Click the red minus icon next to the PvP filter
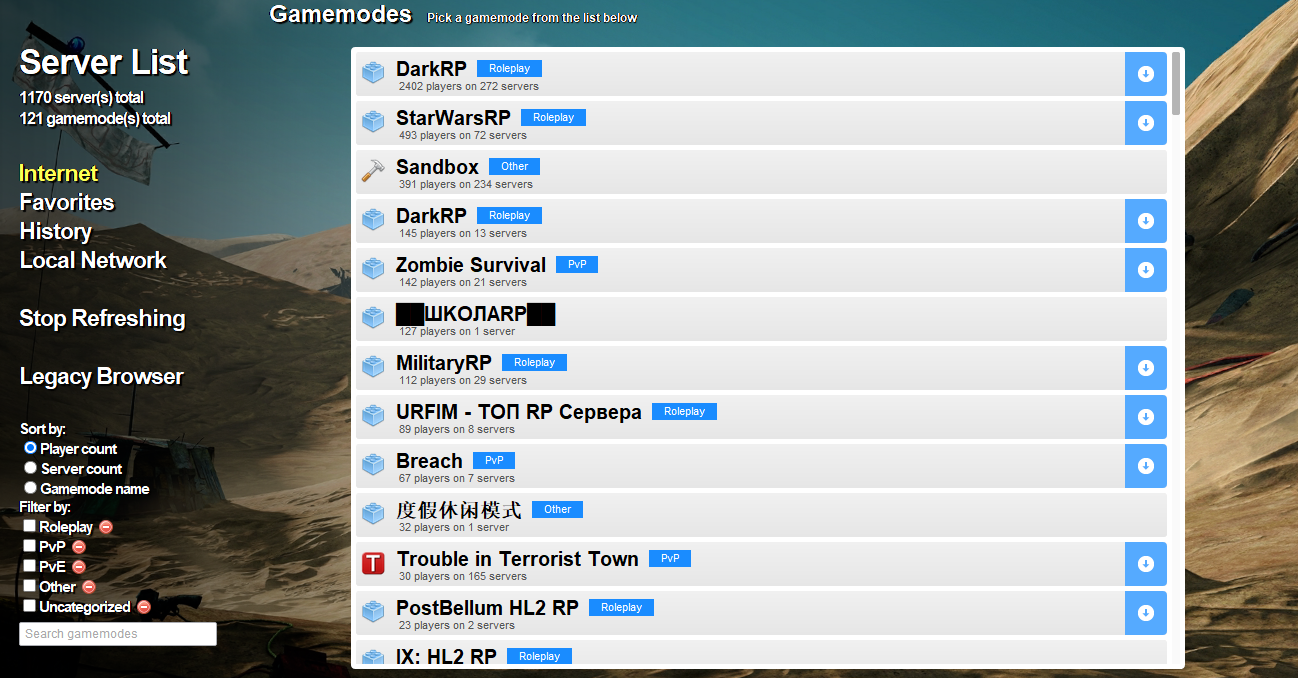Screen dimensions: 1298x678 coord(79,547)
